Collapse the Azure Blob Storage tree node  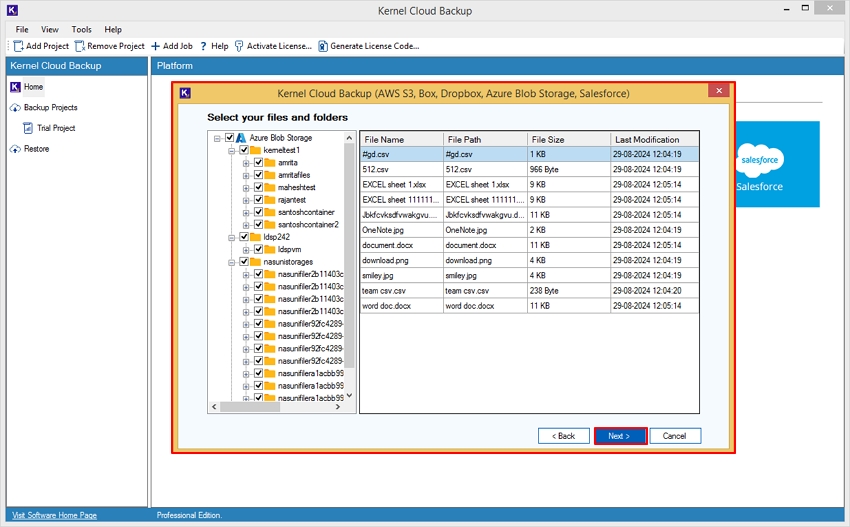tap(217, 138)
